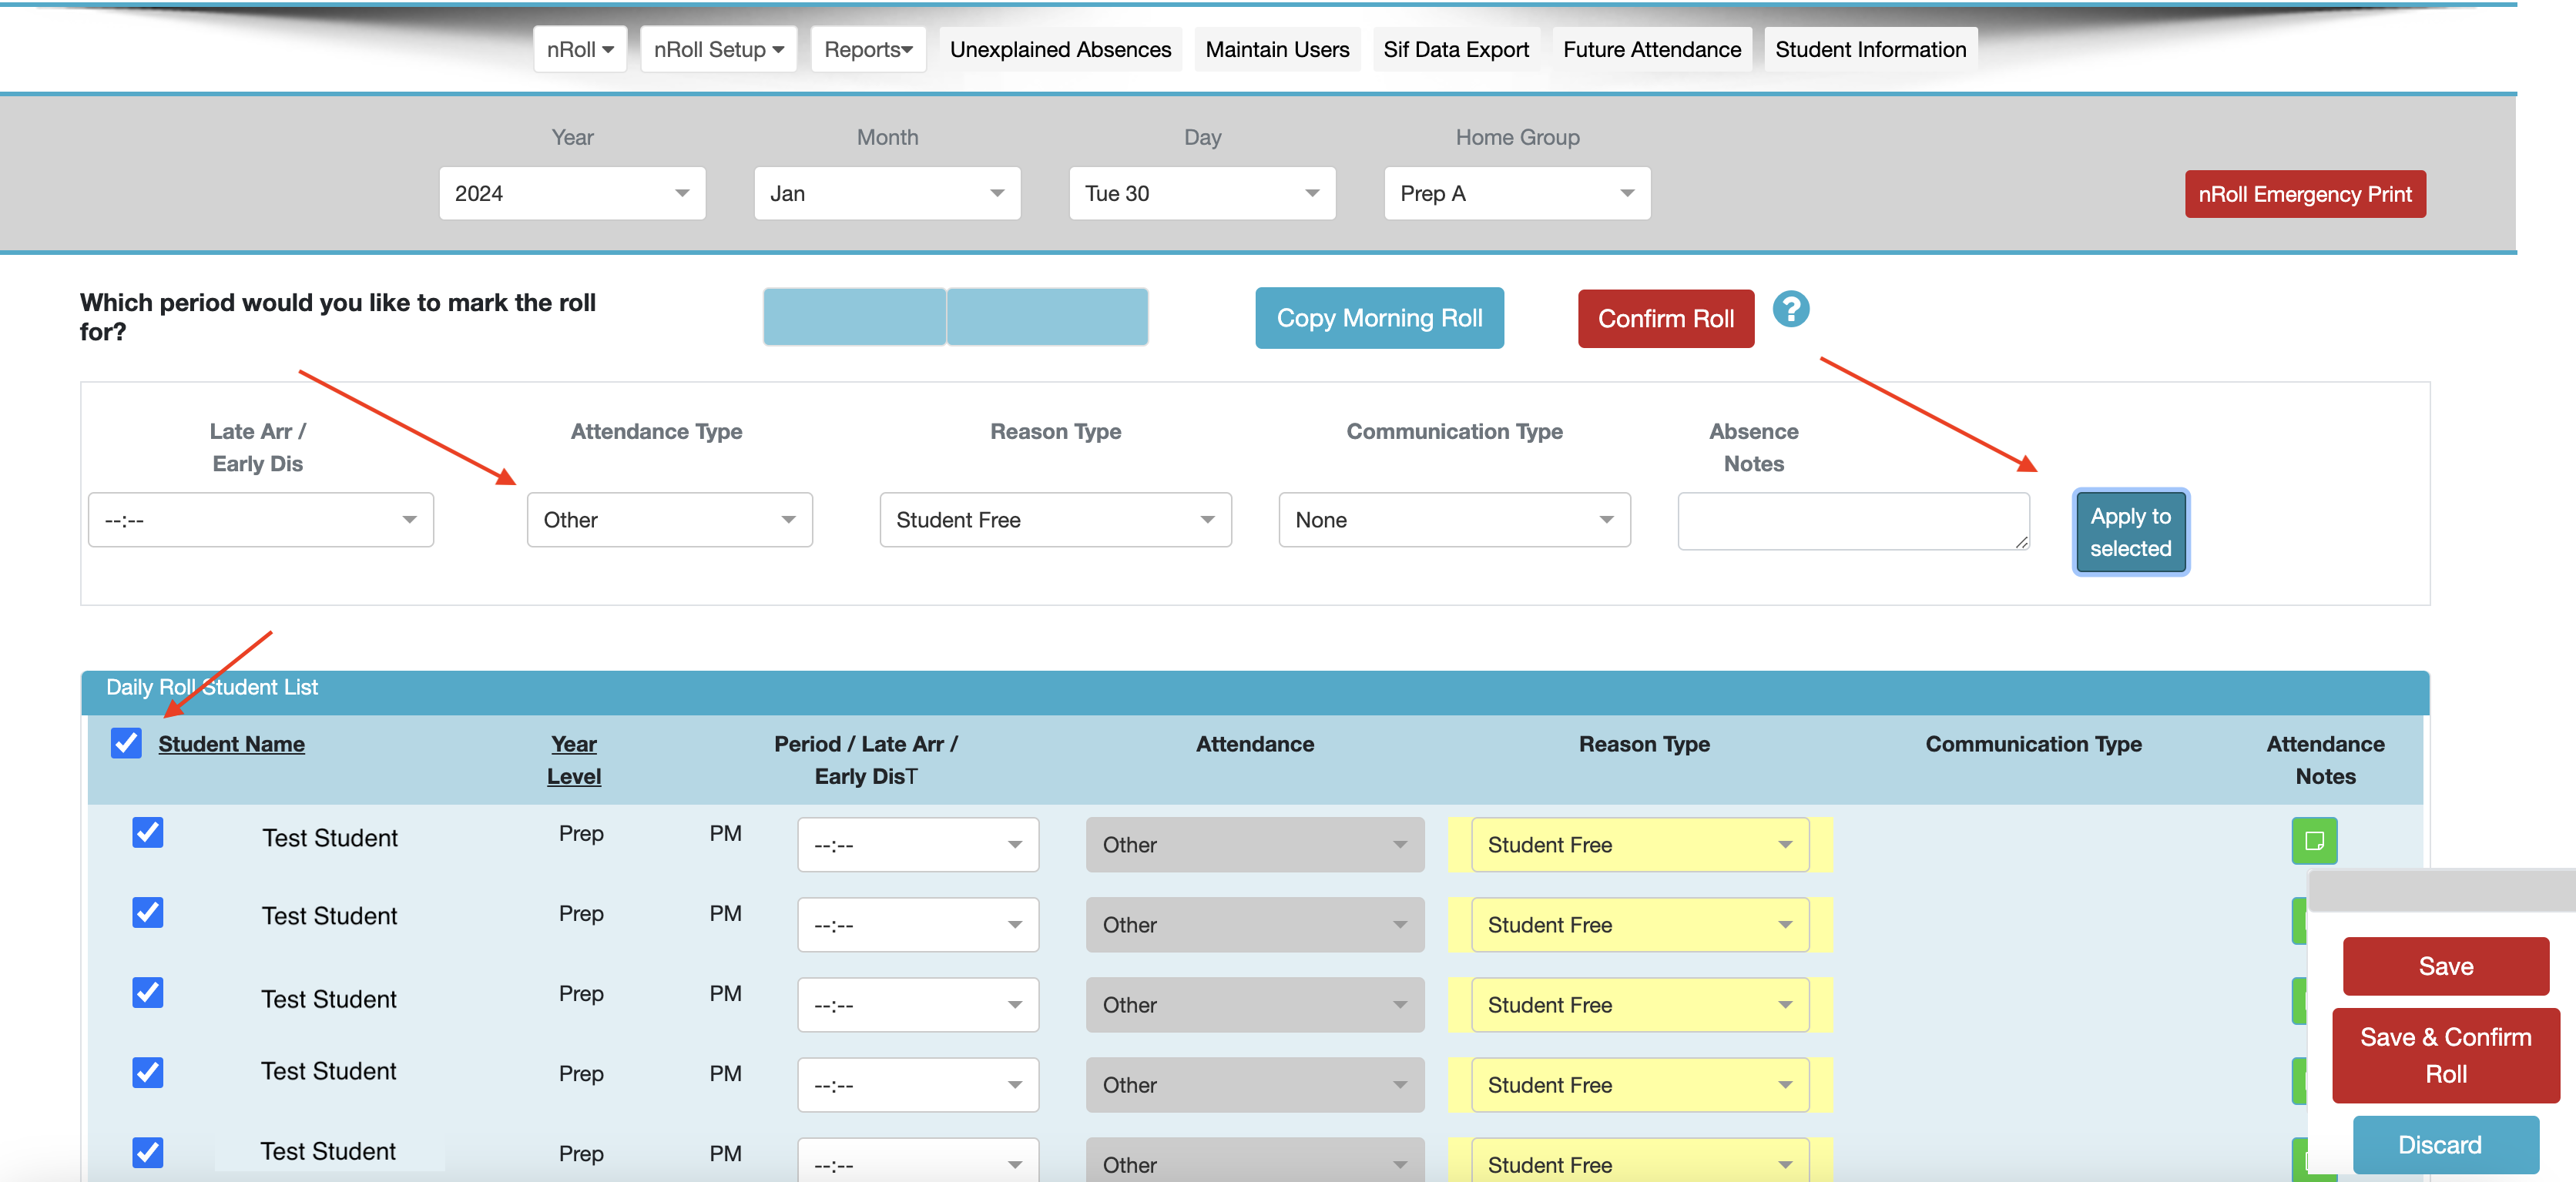The width and height of the screenshot is (2576, 1182).
Task: Click the nRoll Emergency Print button
Action: [x=2304, y=194]
